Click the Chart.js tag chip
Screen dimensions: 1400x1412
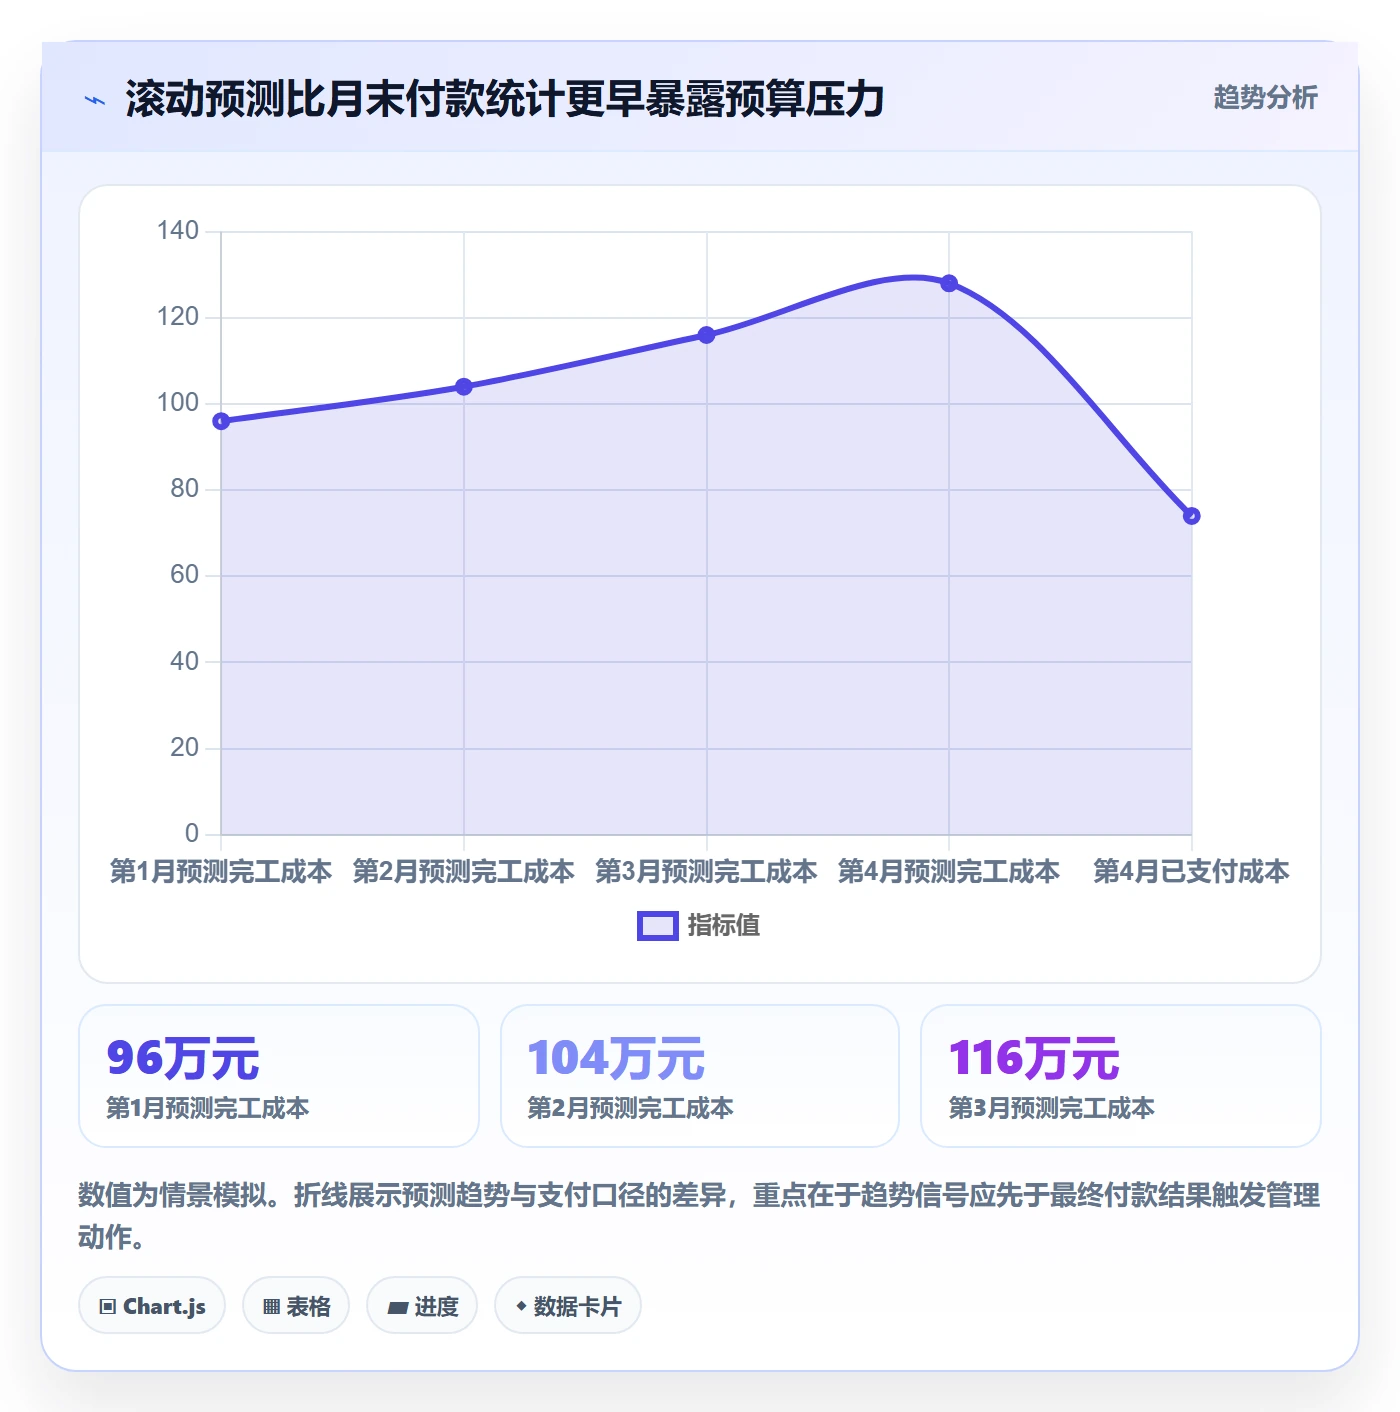coord(152,1306)
